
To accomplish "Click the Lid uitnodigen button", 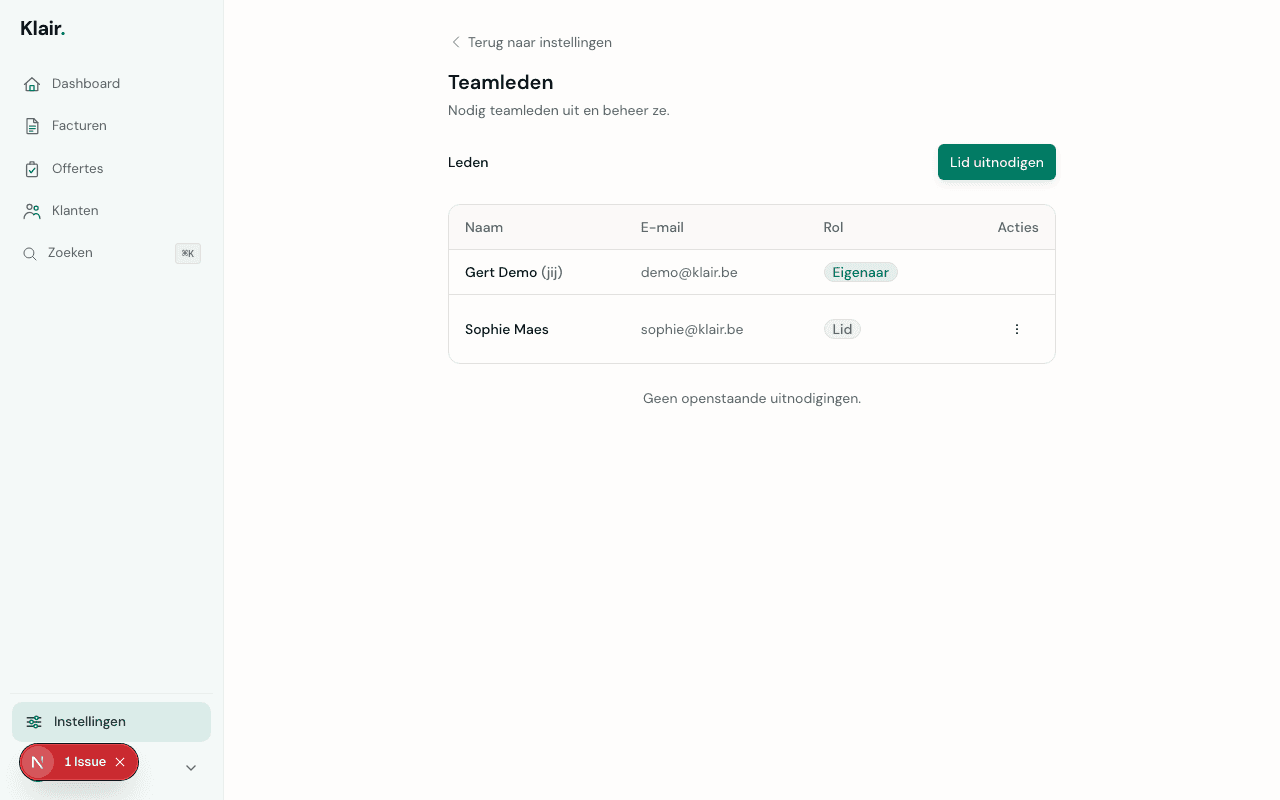I will click(x=996, y=162).
